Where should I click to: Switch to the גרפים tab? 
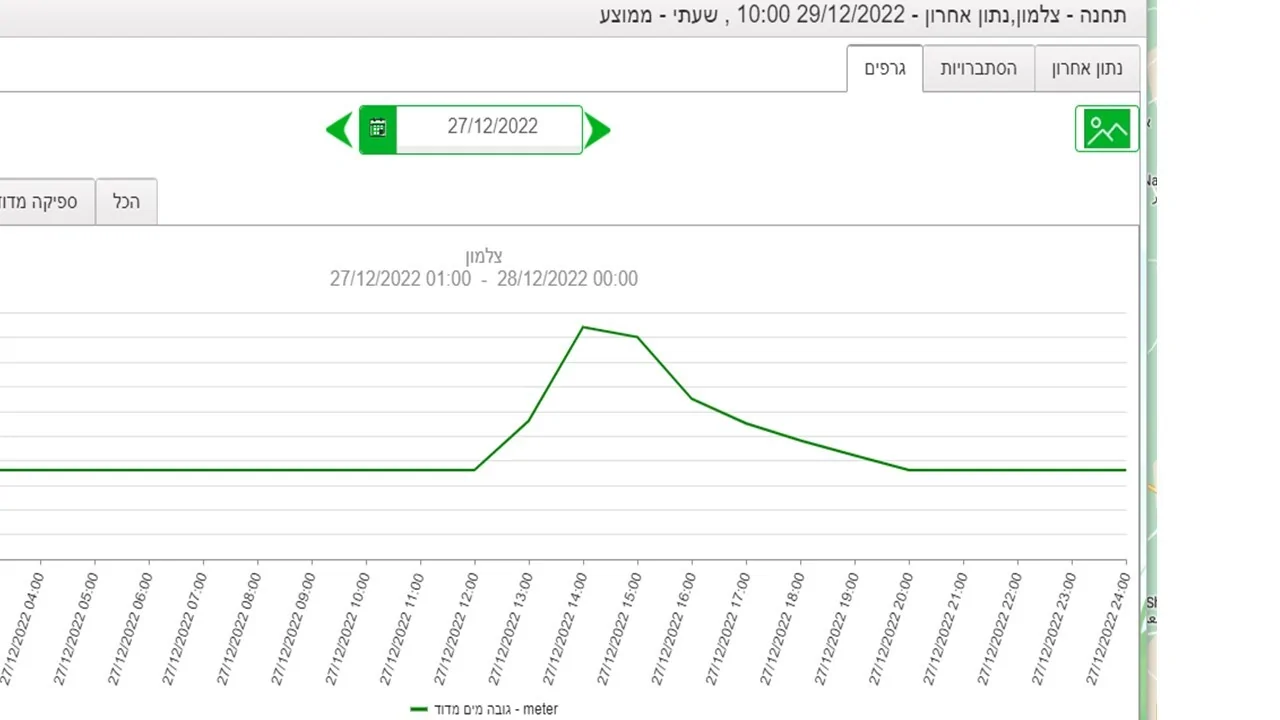coord(885,69)
